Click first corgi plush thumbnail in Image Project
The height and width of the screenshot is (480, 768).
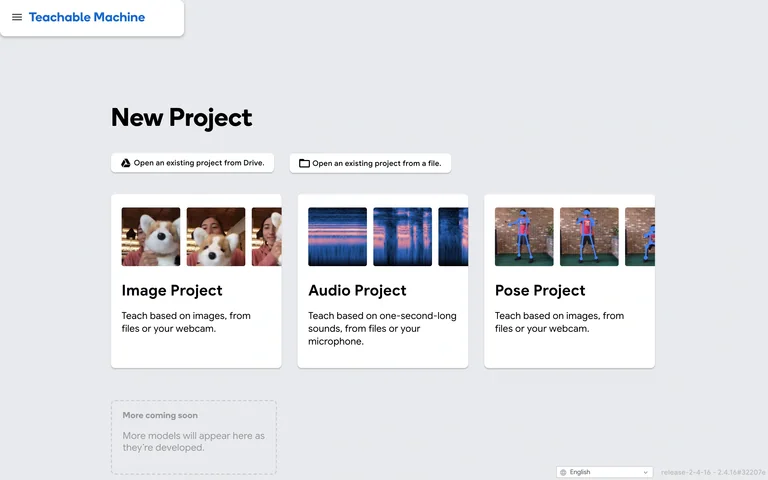151,237
